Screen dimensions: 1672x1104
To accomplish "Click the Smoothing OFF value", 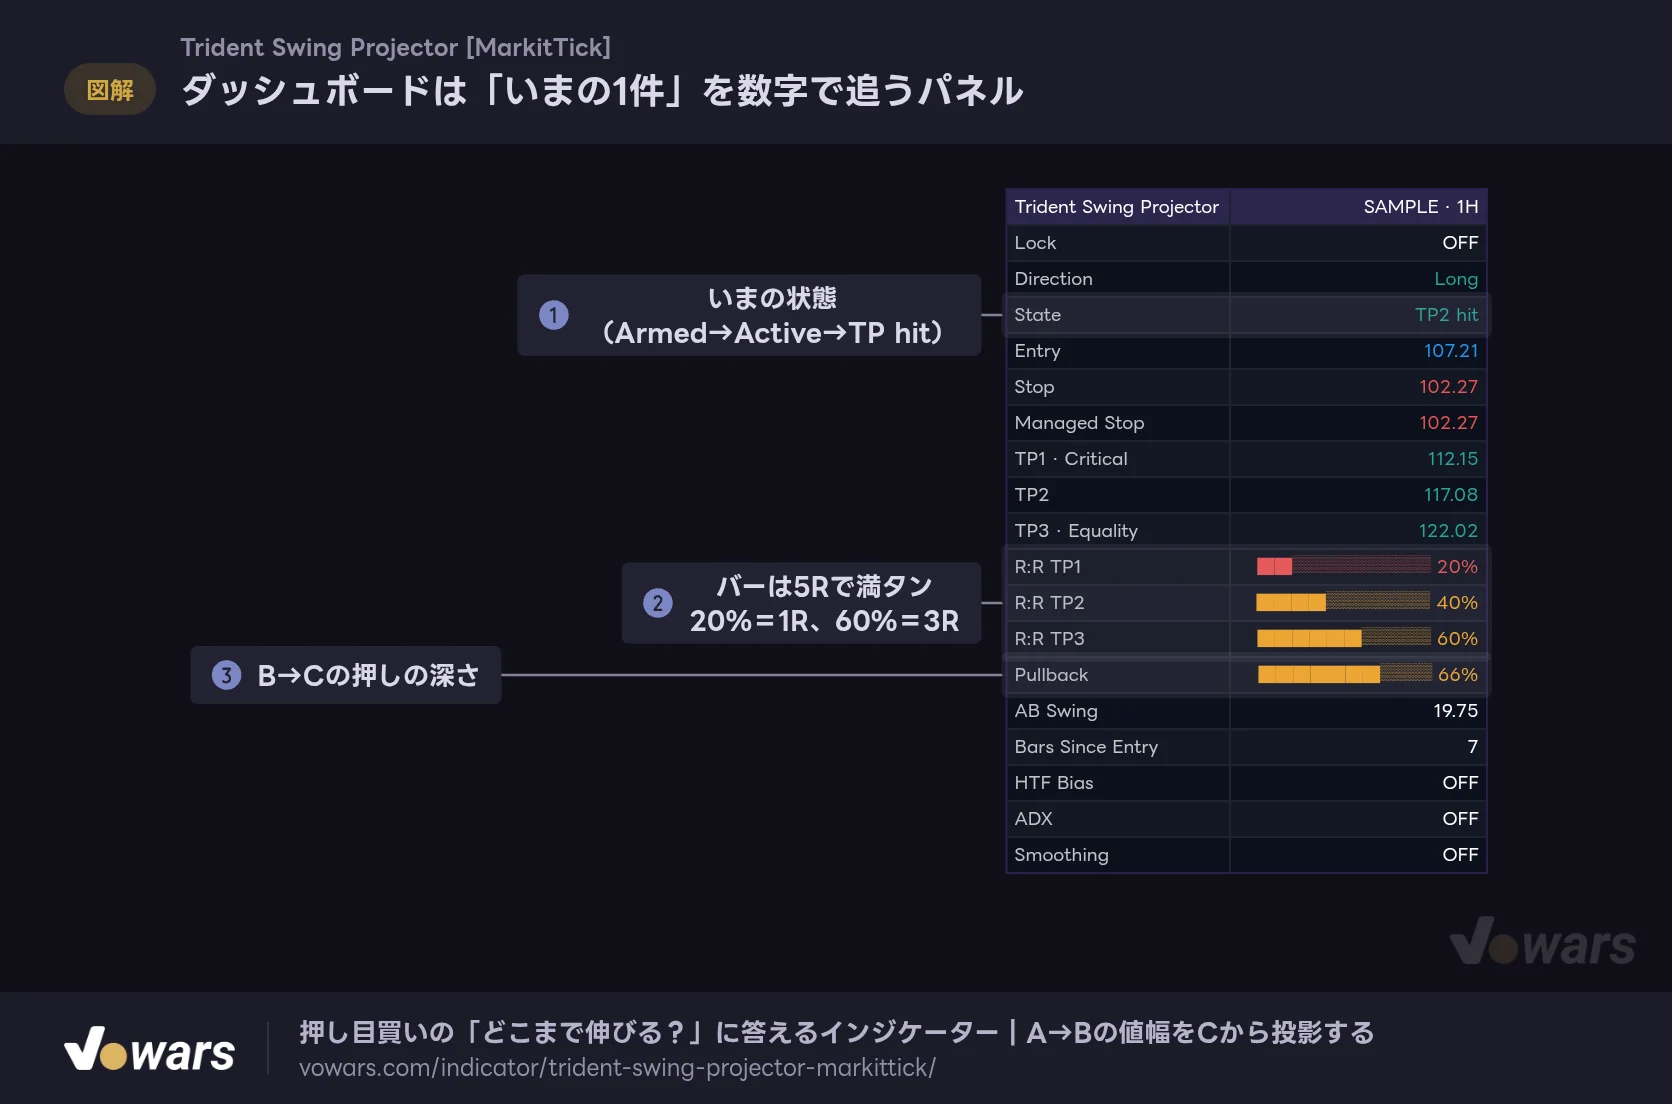I will [1460, 855].
